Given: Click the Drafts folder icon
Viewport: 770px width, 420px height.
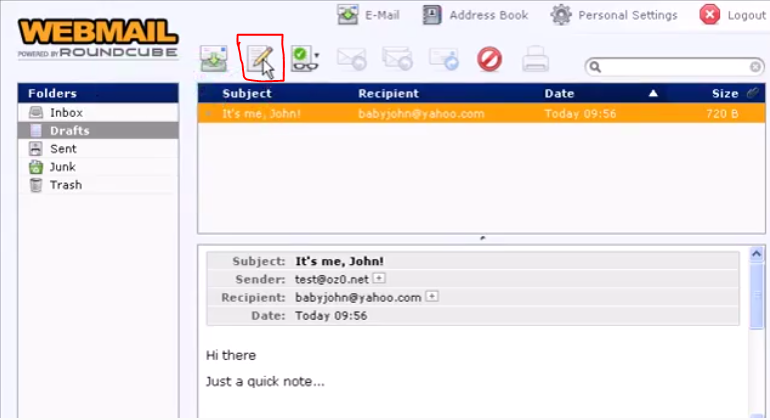Looking at the screenshot, I should tap(36, 131).
